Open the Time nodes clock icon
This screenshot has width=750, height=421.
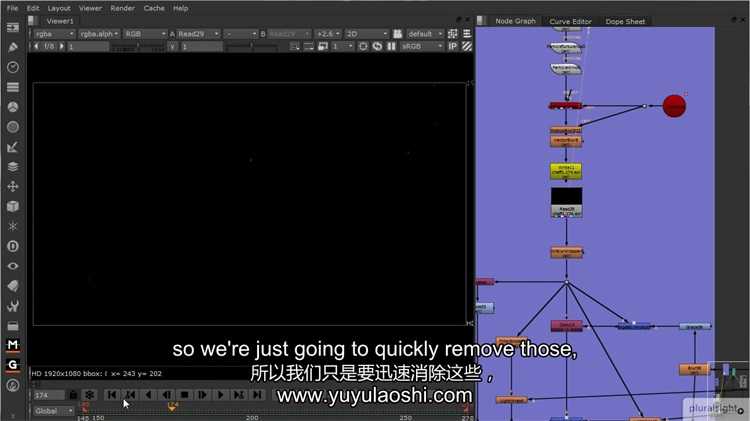point(13,67)
